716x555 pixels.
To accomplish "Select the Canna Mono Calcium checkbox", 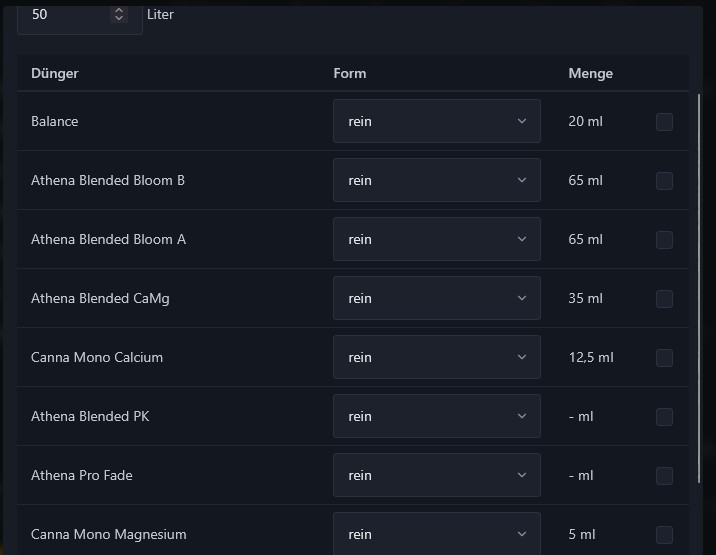I will coord(664,358).
